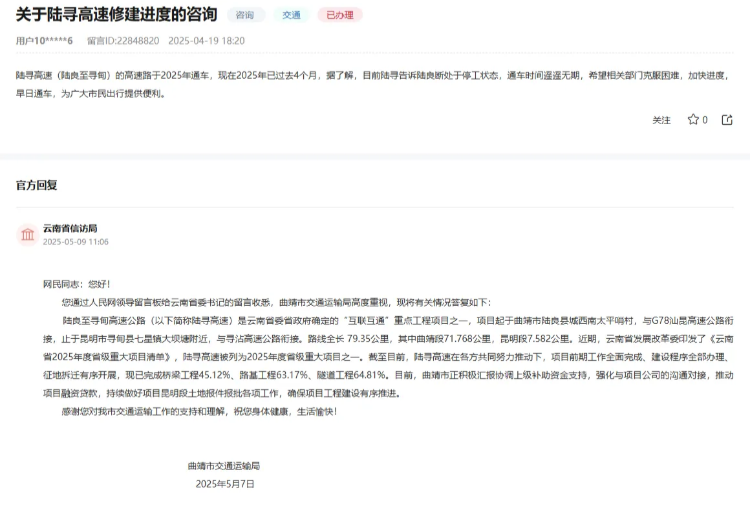Click the 官方回复 section heading
This screenshot has height=514, width=750.
[37, 185]
